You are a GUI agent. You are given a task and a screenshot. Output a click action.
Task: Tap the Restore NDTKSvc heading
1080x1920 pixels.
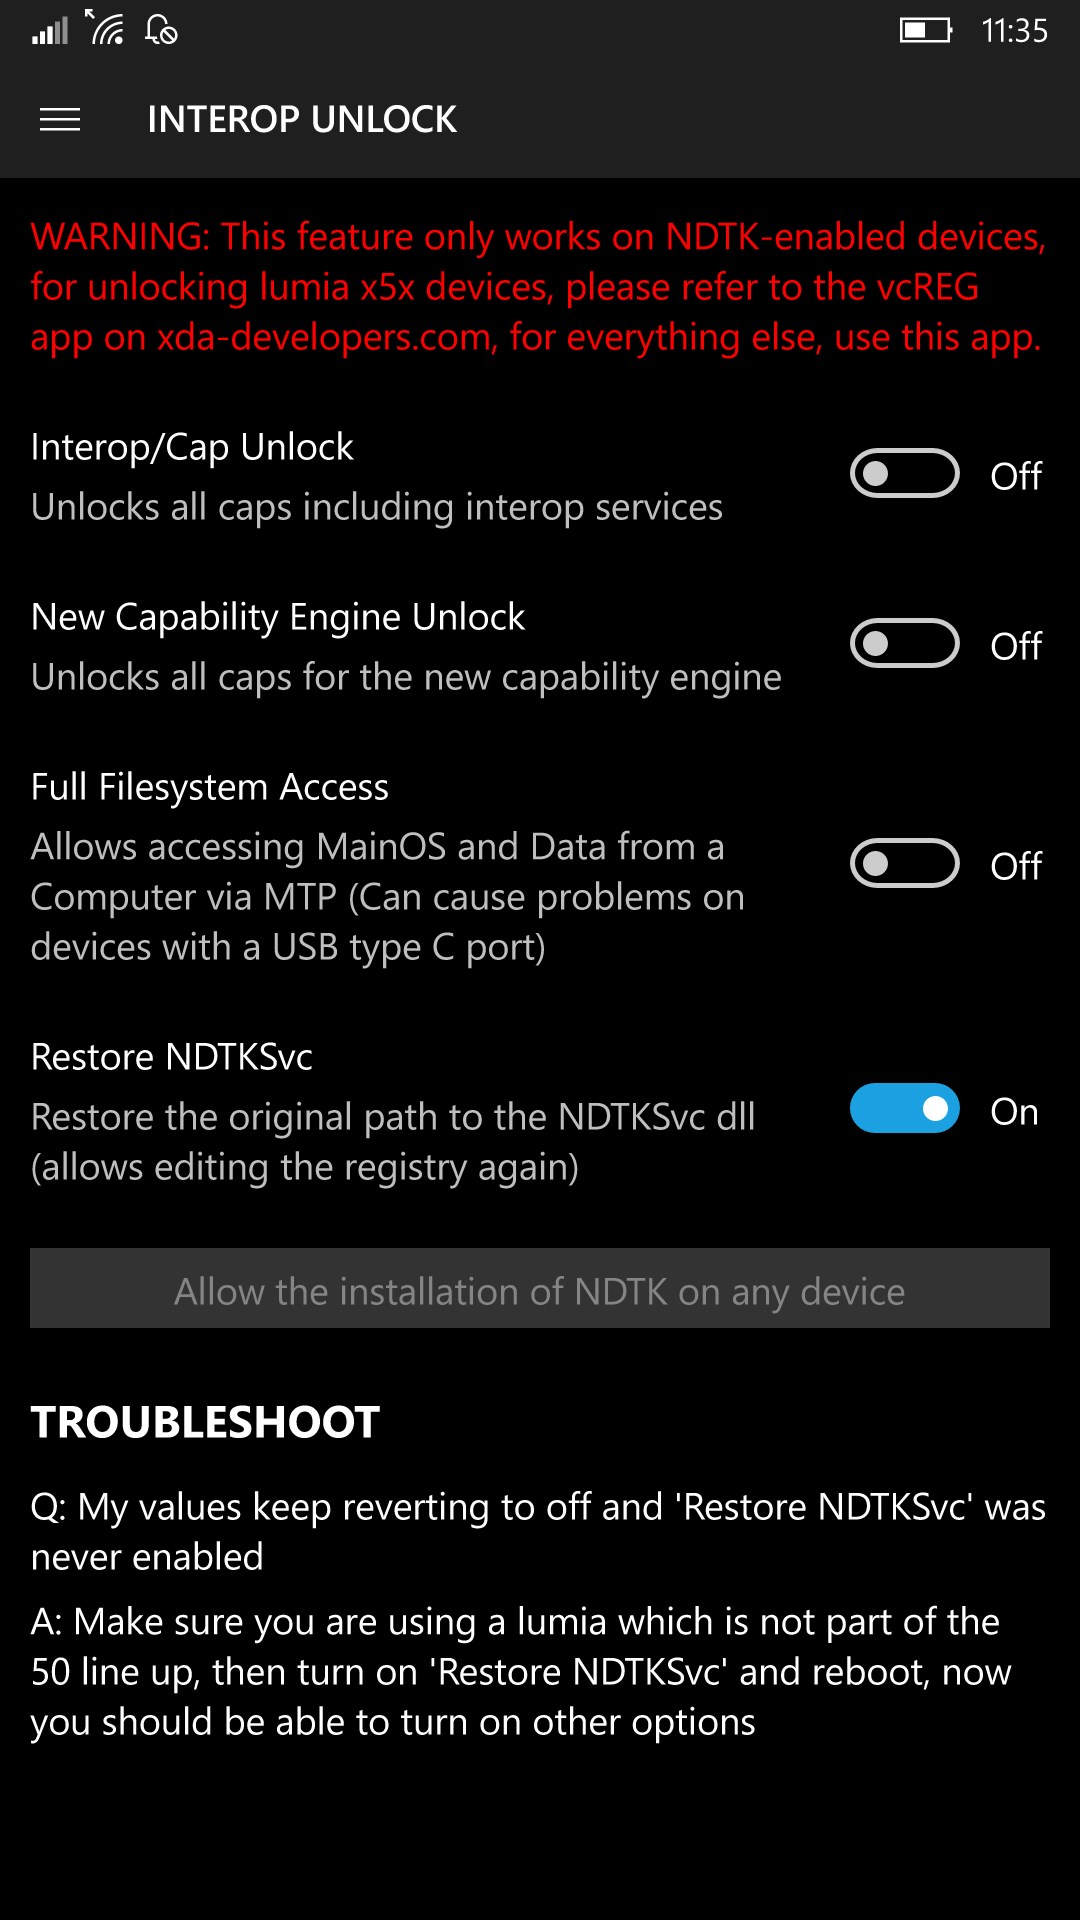click(172, 1057)
